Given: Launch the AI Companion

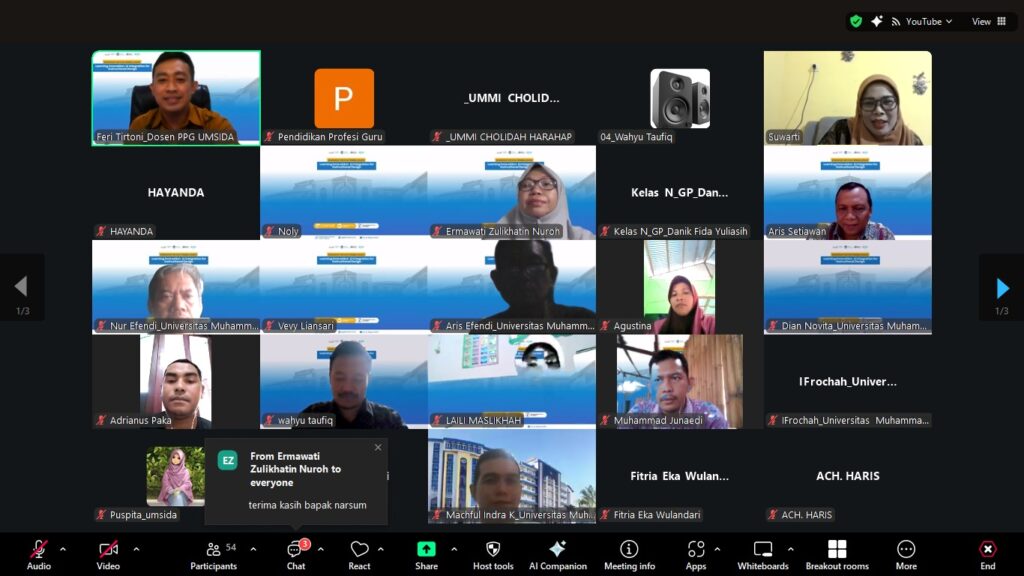Looking at the screenshot, I should [558, 553].
